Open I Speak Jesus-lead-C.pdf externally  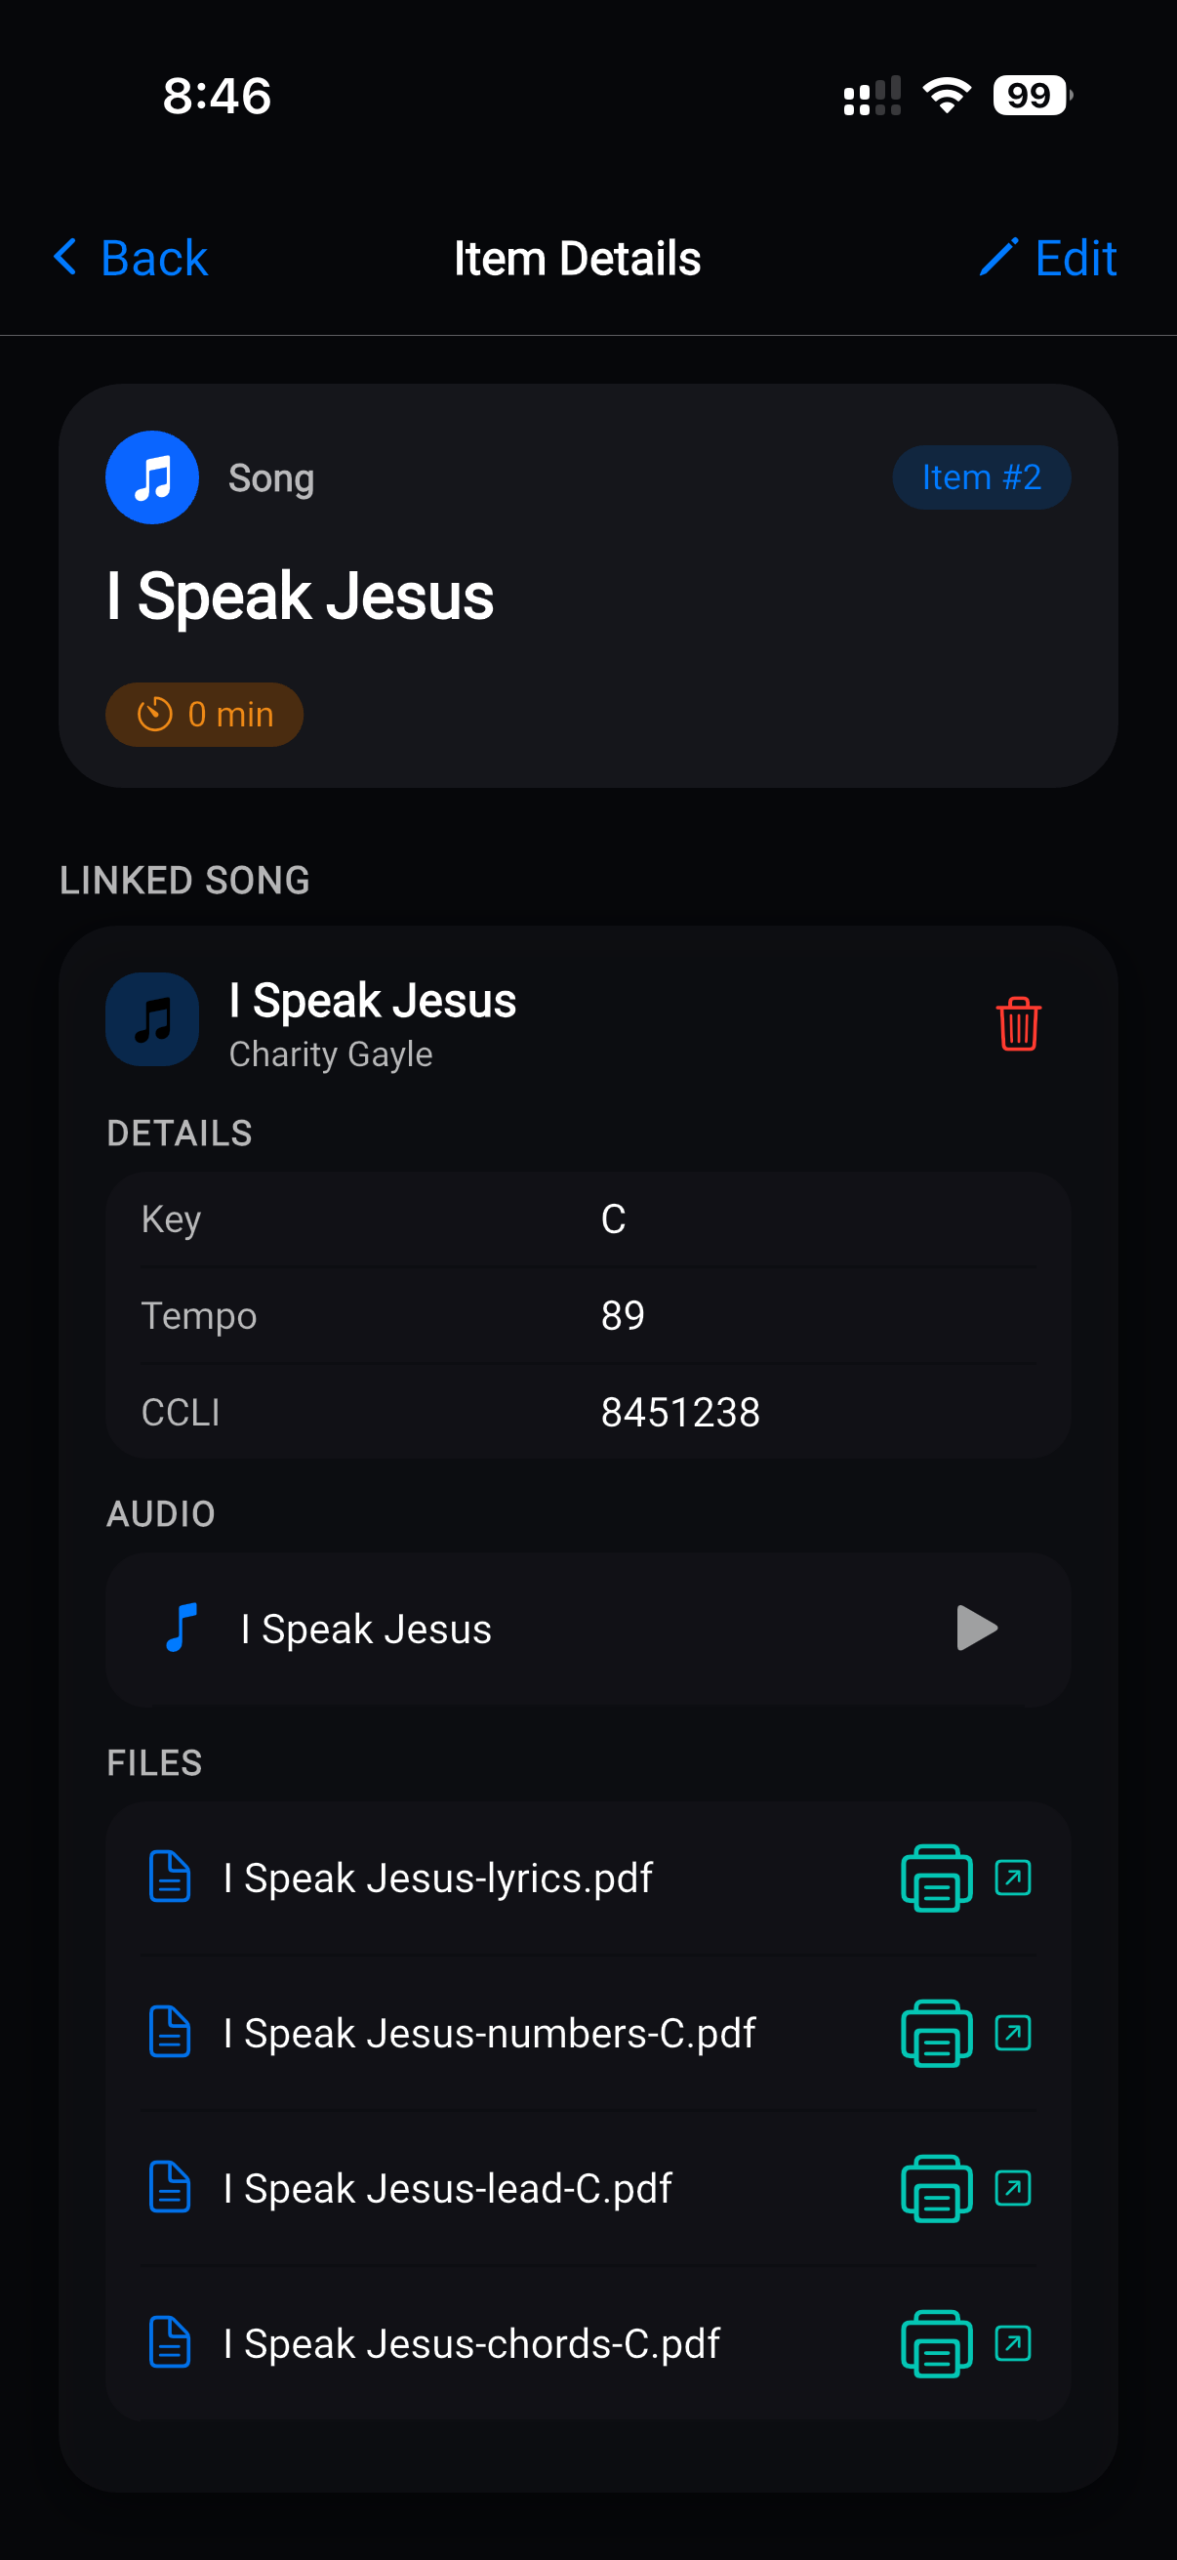pyautogui.click(x=1012, y=2188)
